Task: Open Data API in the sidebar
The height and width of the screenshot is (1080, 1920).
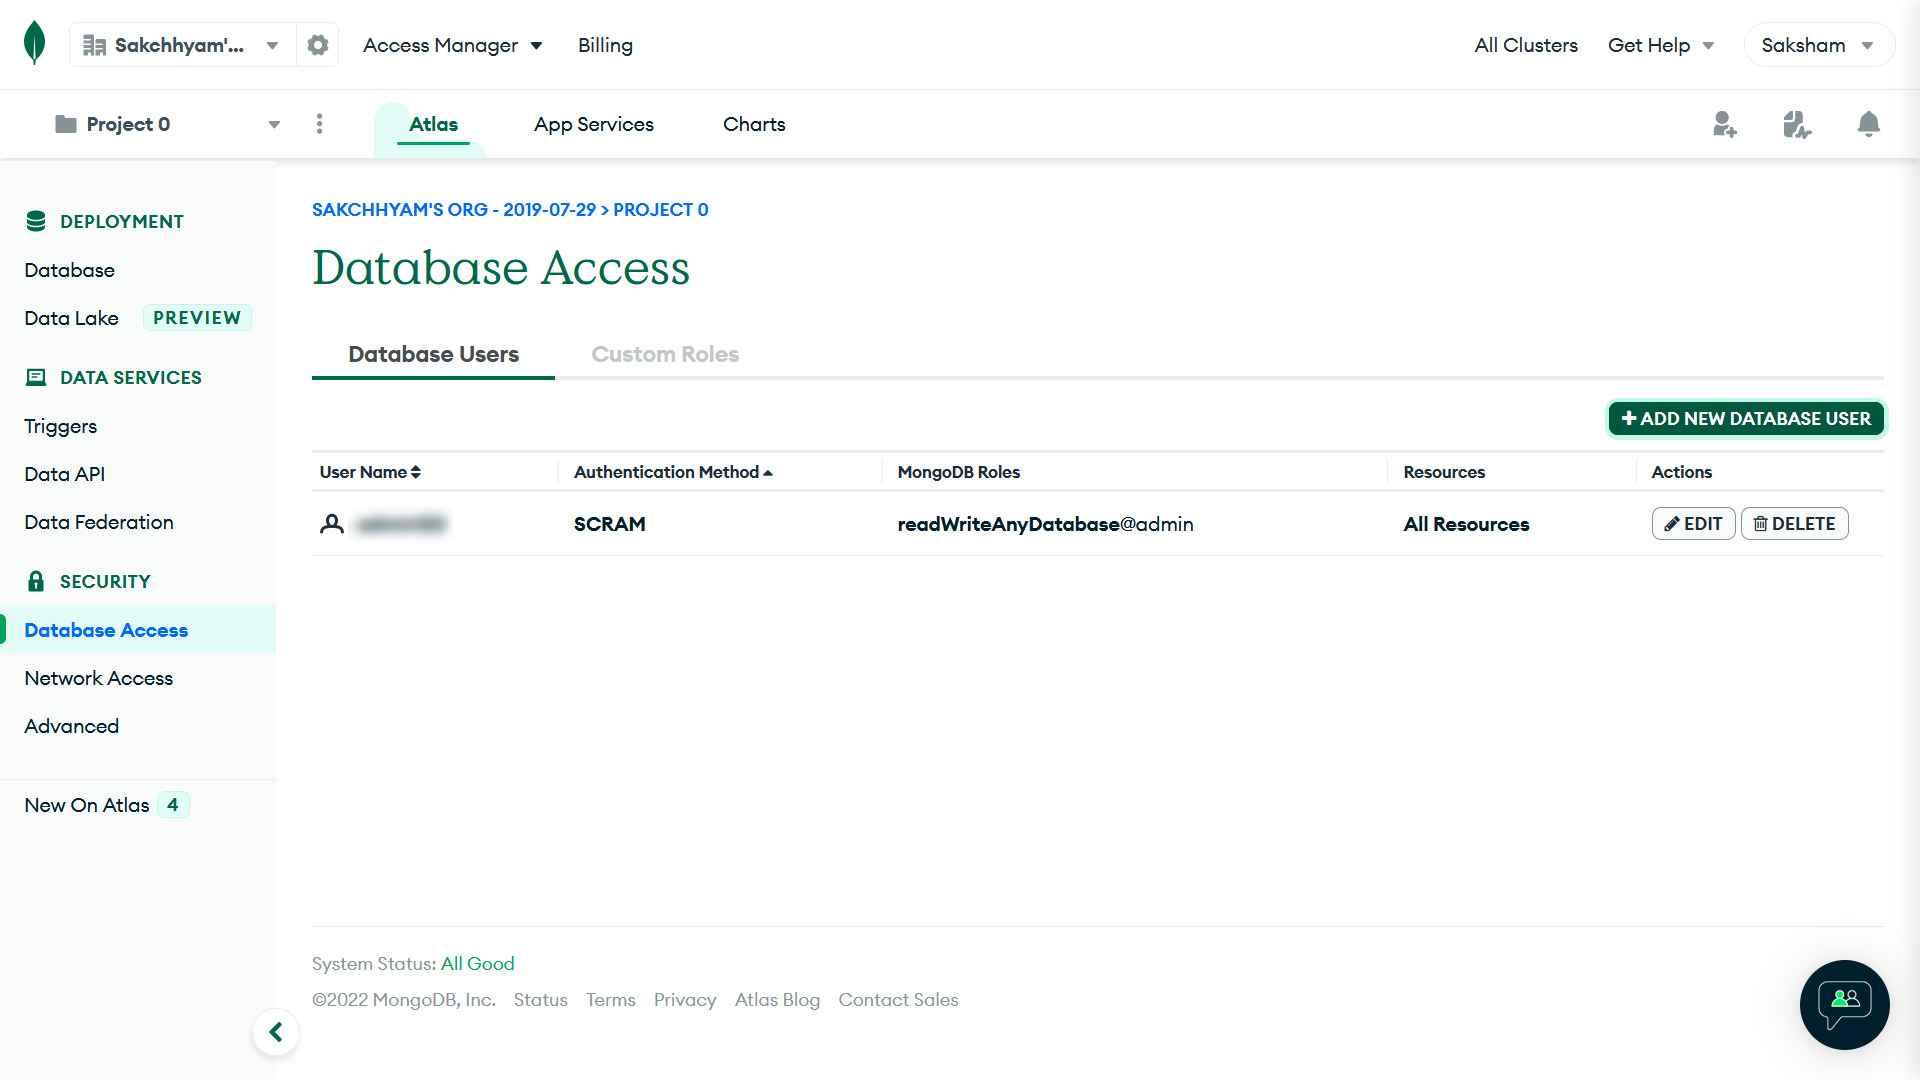Action: (64, 474)
